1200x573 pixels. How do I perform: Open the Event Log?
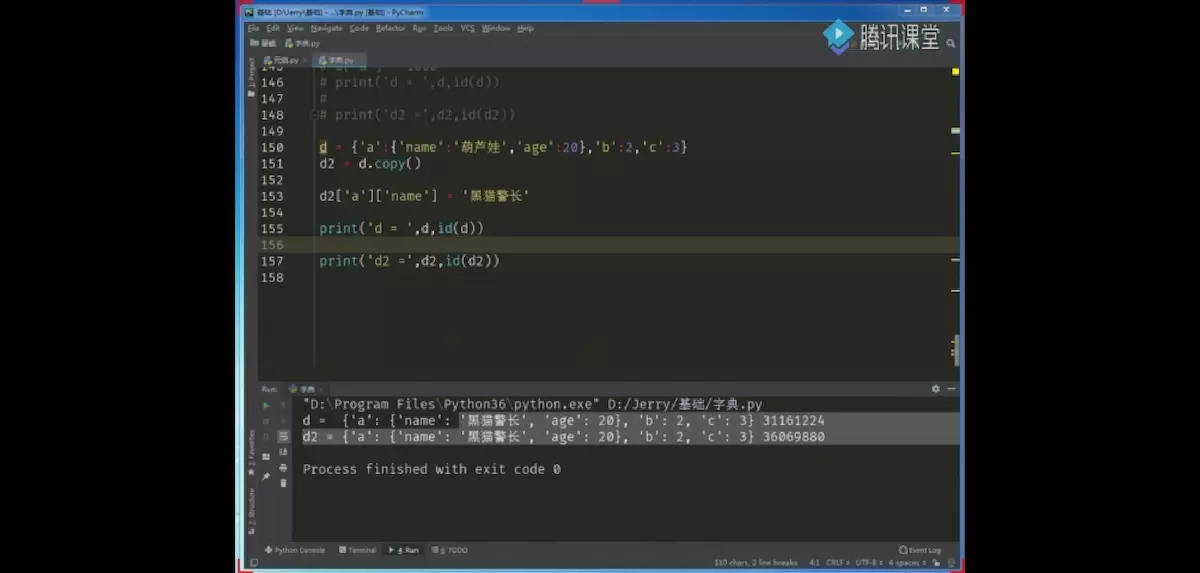pyautogui.click(x=919, y=550)
